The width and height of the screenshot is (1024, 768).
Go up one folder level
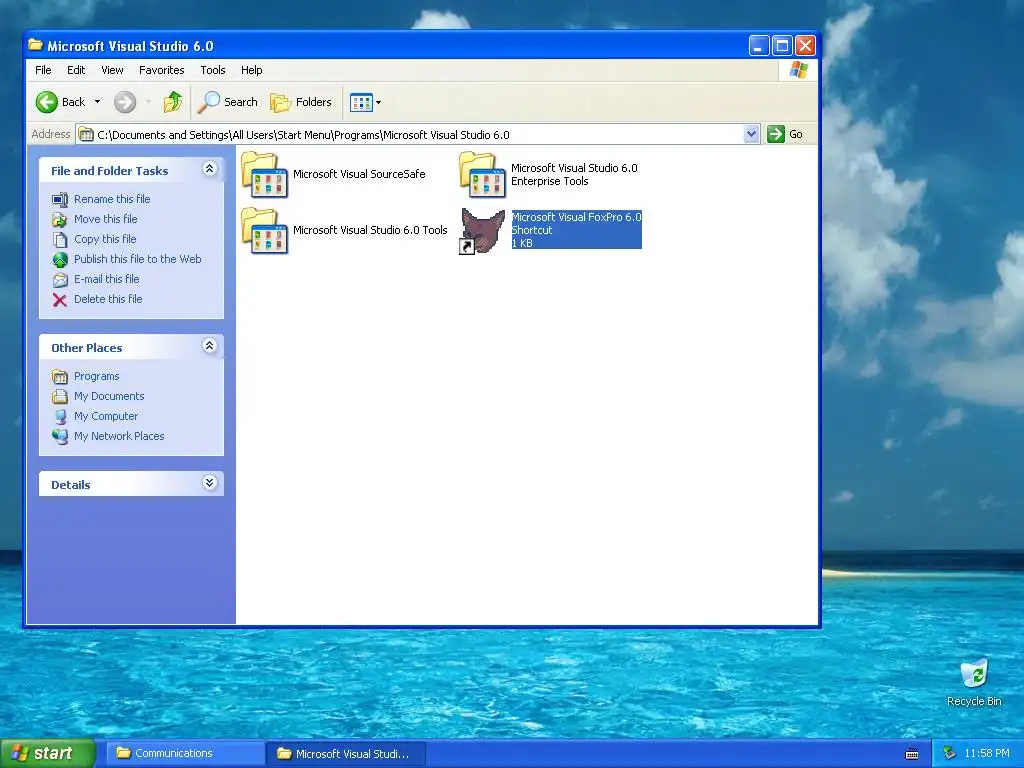pos(172,102)
